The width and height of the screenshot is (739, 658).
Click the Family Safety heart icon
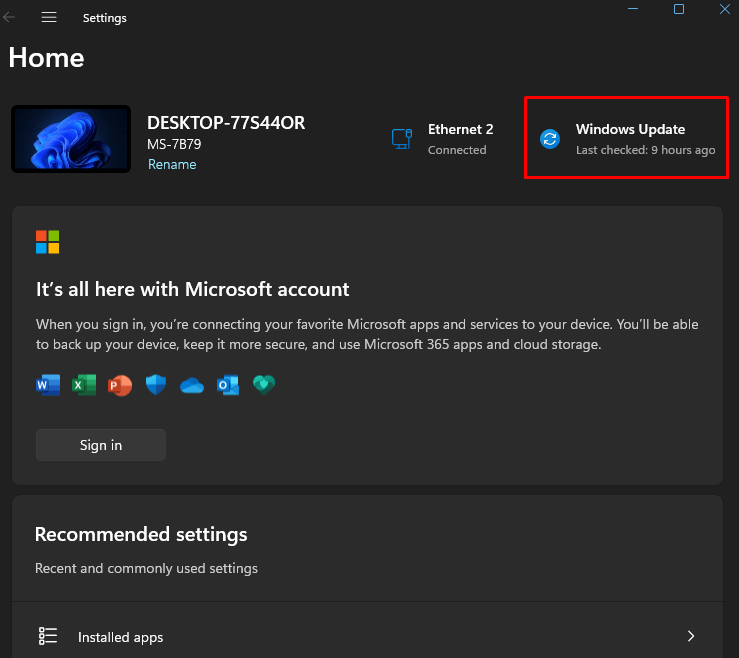click(x=264, y=385)
